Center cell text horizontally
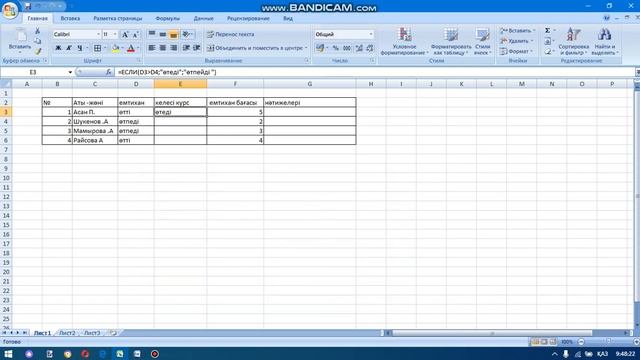This screenshot has height=360, width=640. pos(162,48)
